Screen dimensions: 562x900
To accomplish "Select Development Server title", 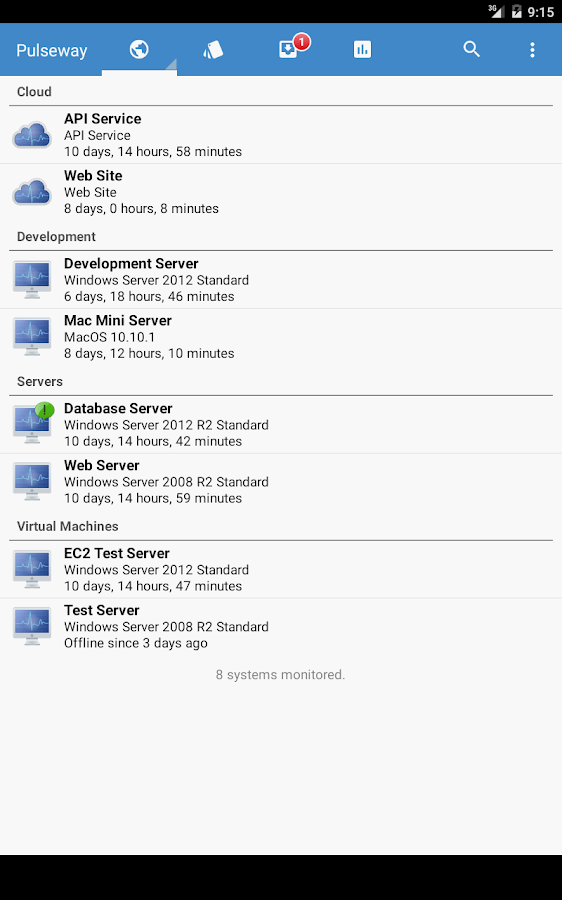I will (131, 263).
